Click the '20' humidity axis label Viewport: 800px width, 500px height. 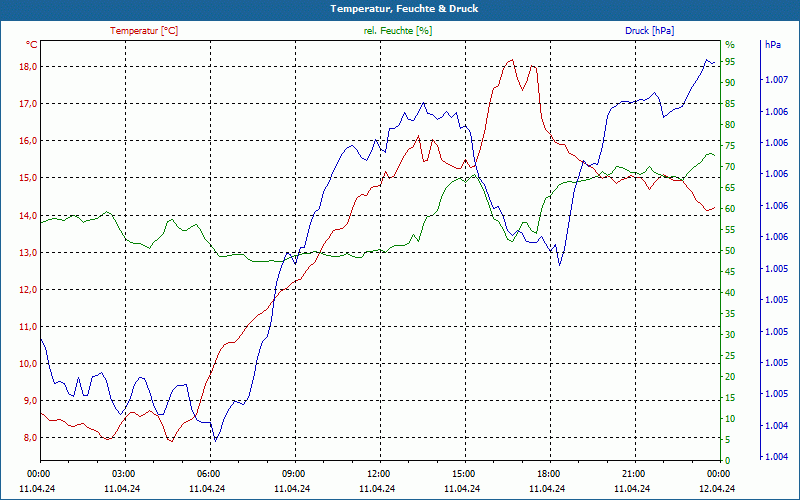[730, 377]
